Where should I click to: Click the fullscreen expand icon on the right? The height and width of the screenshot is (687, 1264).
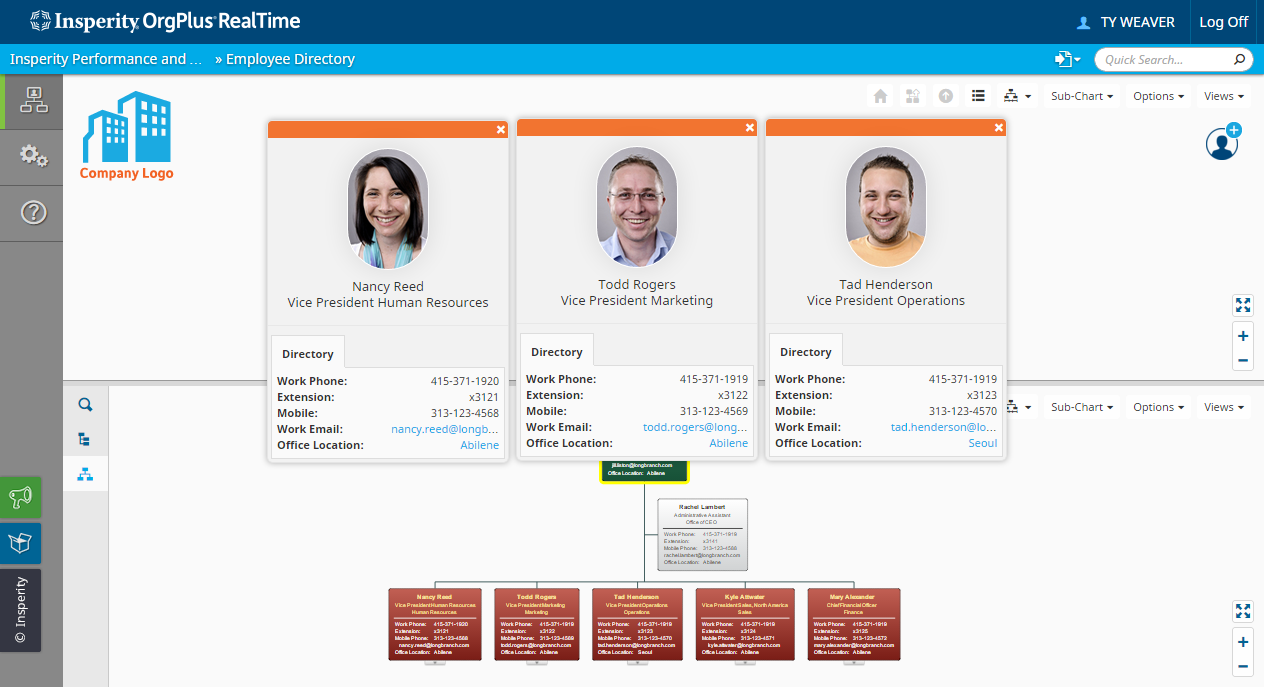[1243, 305]
